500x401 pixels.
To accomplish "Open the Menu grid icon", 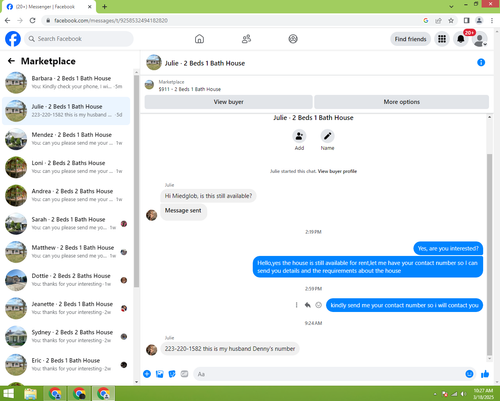I will tap(442, 39).
